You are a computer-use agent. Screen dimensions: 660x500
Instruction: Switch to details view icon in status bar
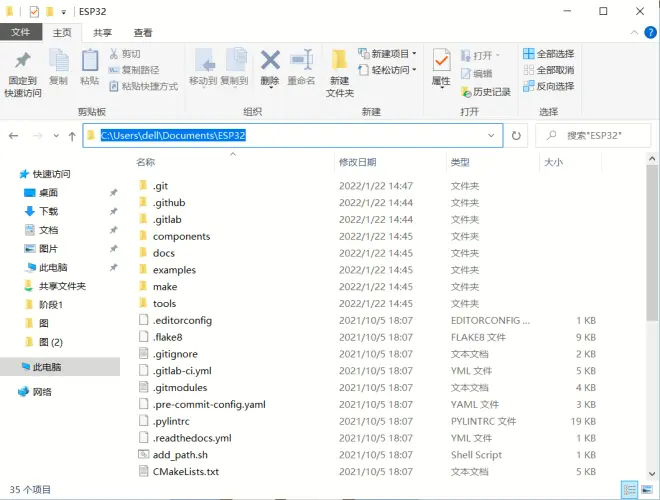click(630, 489)
